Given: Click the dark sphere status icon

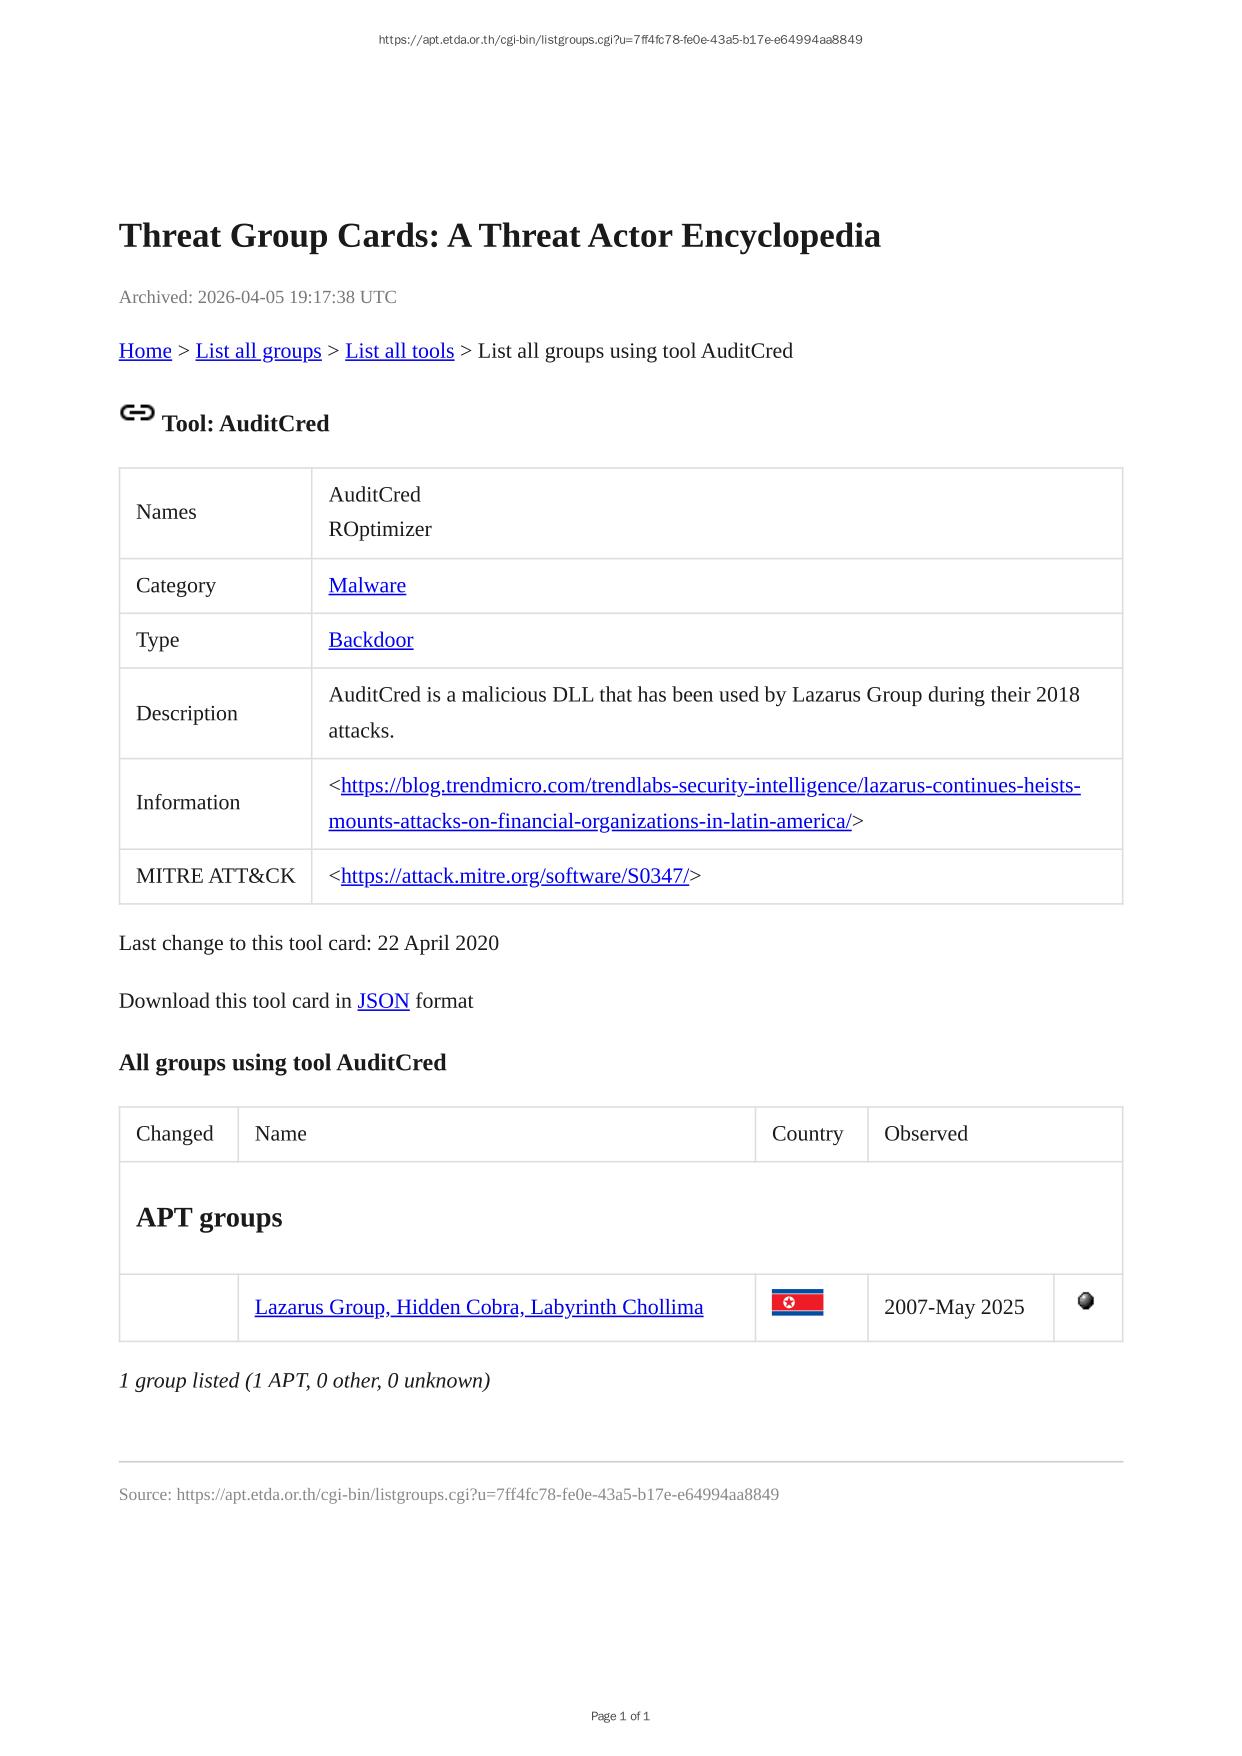Looking at the screenshot, I should pyautogui.click(x=1086, y=1301).
